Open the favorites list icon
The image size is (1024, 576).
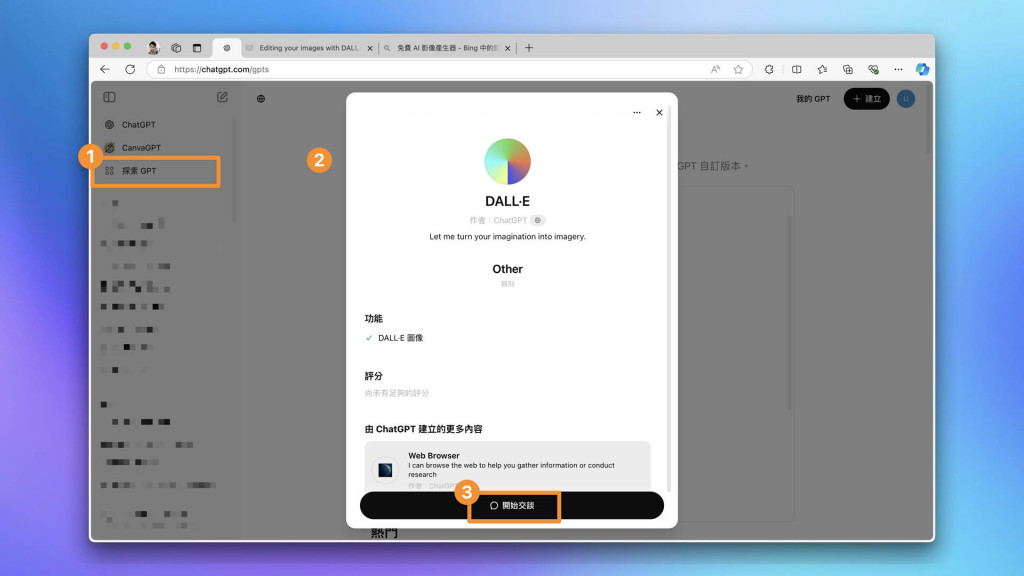pyautogui.click(x=822, y=69)
